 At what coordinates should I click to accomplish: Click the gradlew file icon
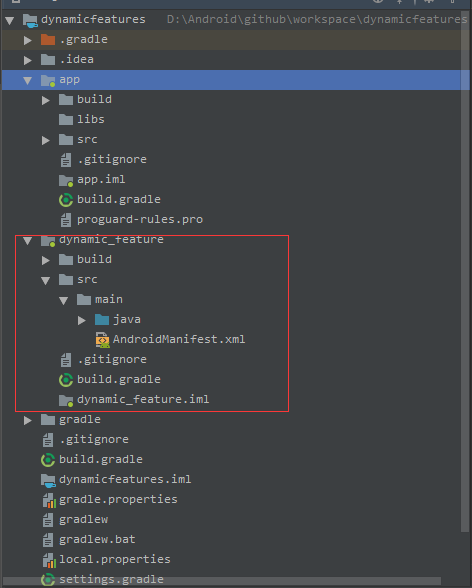pos(48,520)
